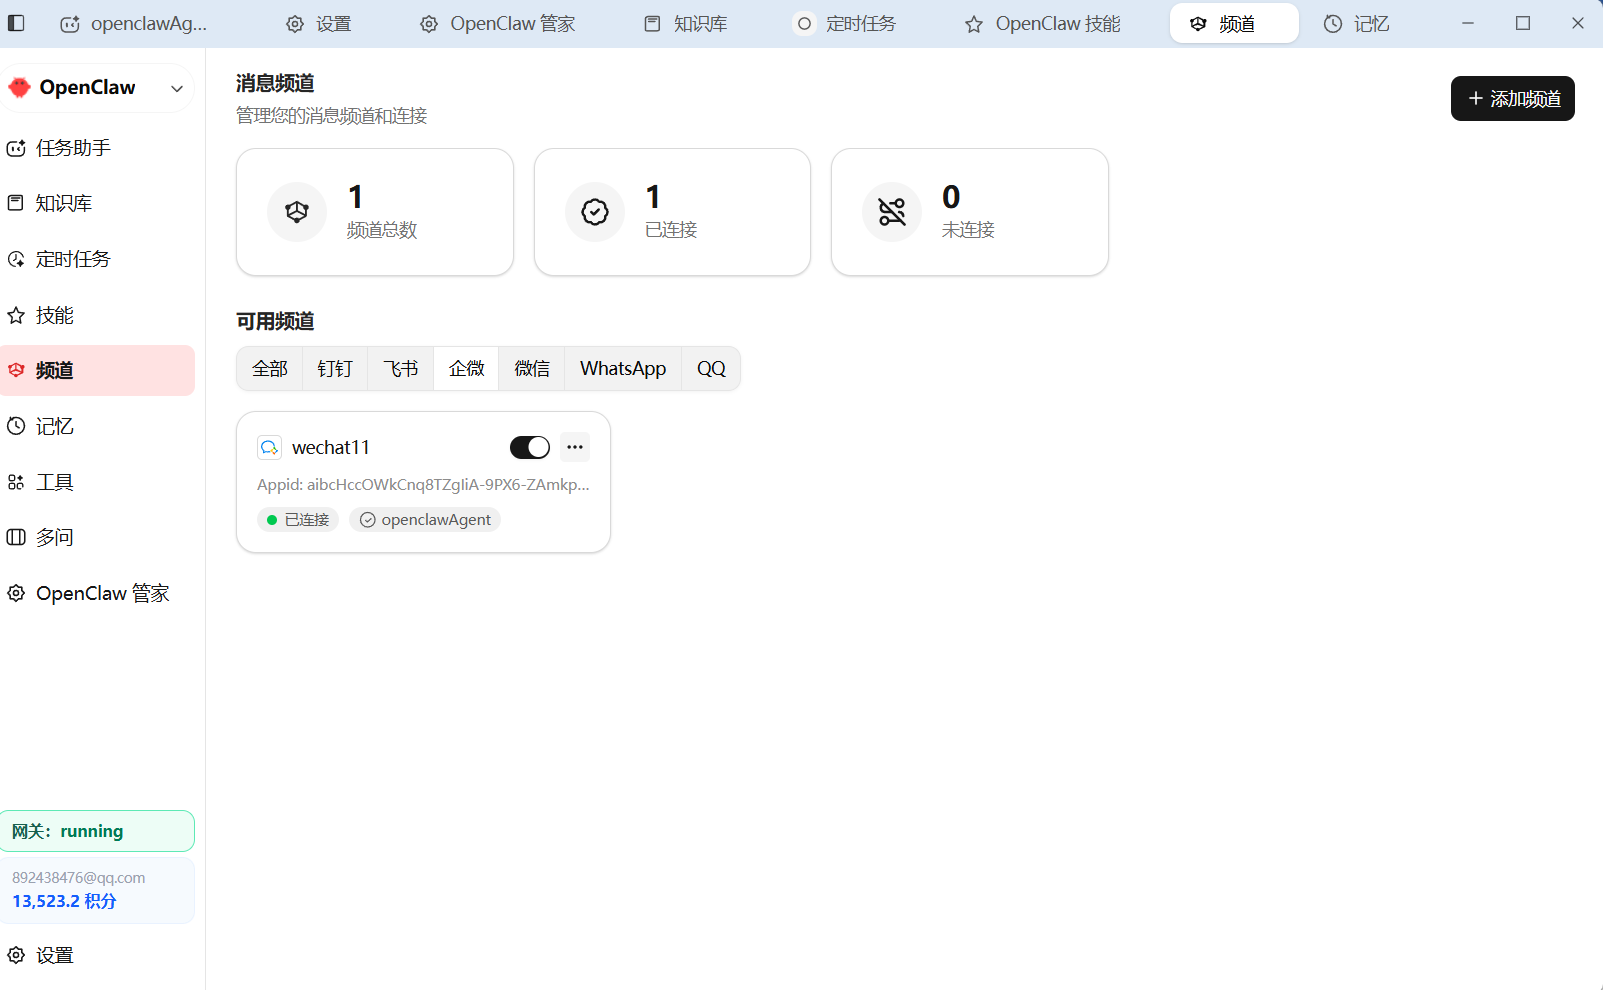Filter channels by 钉钉

[x=335, y=369]
